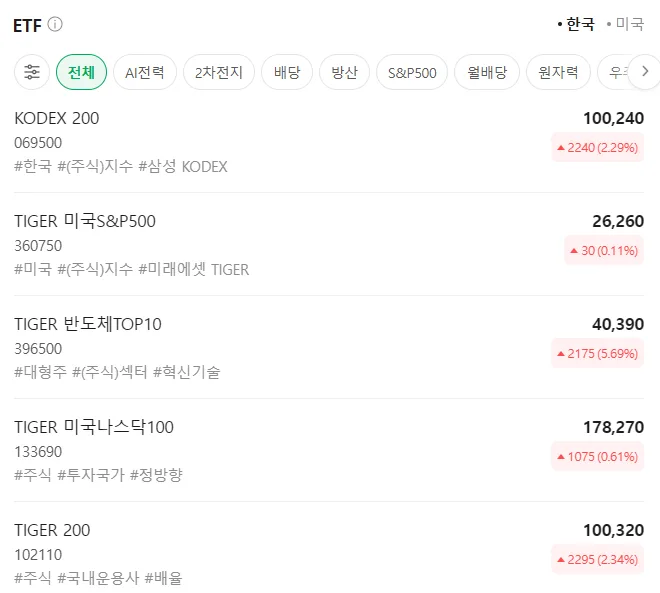Open the filter settings sliders icon
660x593 pixels.
pyautogui.click(x=32, y=72)
